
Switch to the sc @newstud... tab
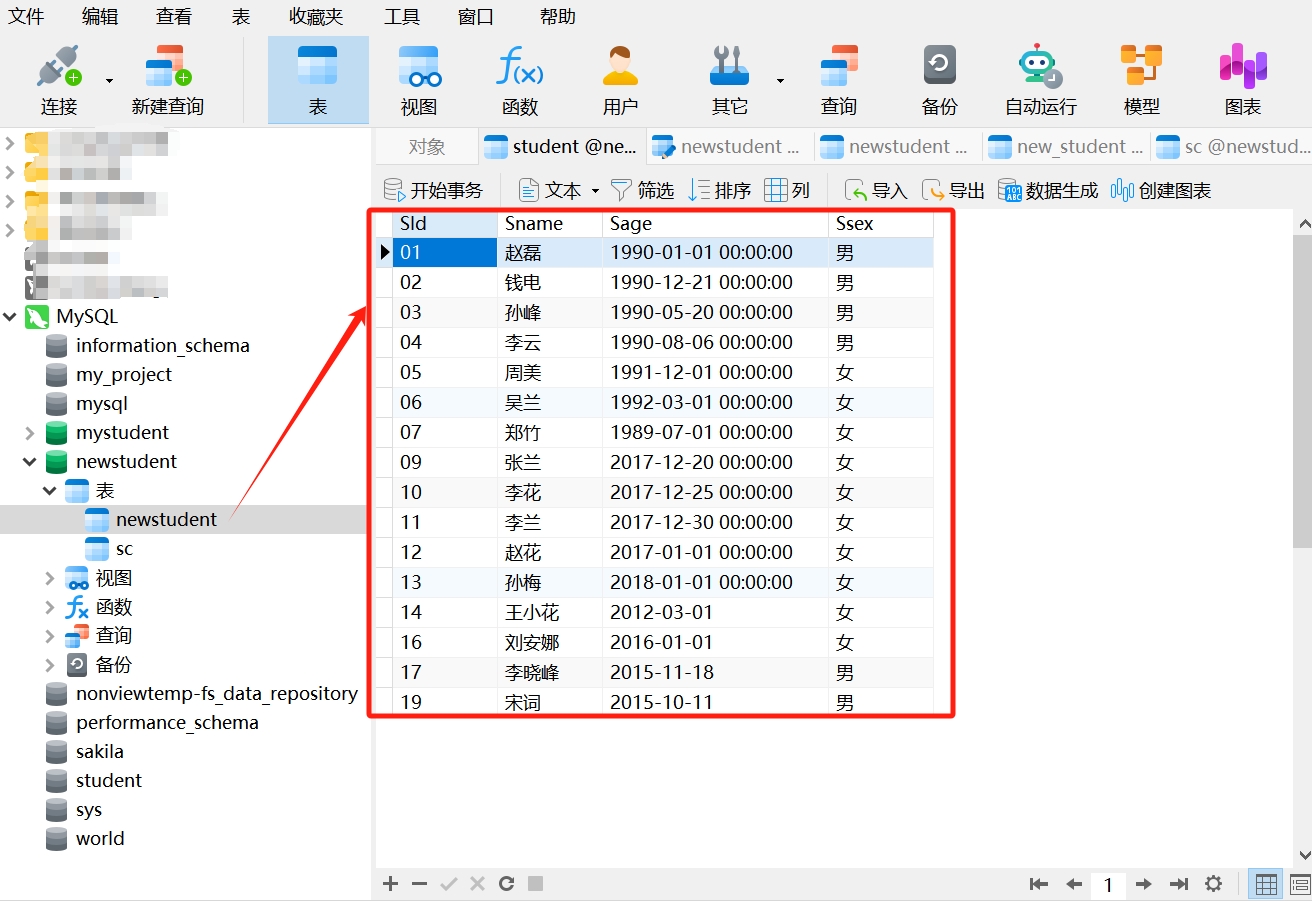click(x=1232, y=147)
